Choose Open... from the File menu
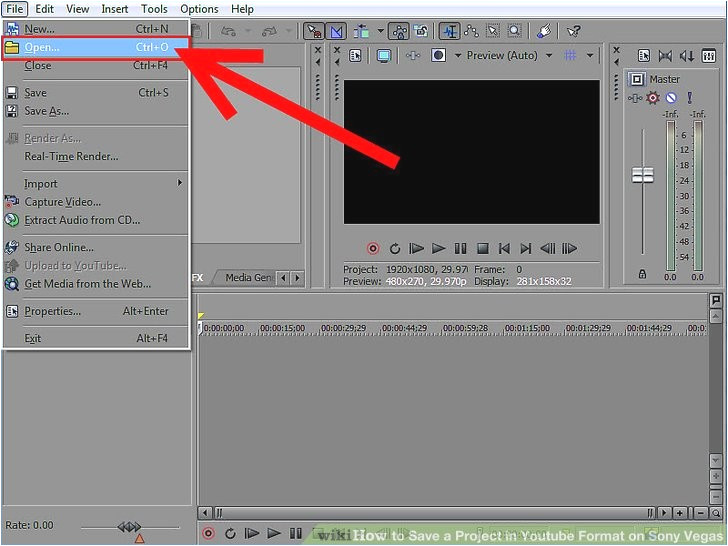This screenshot has width=728, height=546. pyautogui.click(x=42, y=47)
